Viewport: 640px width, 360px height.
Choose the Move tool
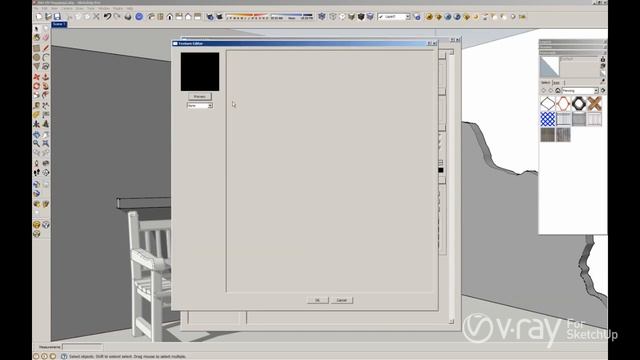click(x=36, y=77)
